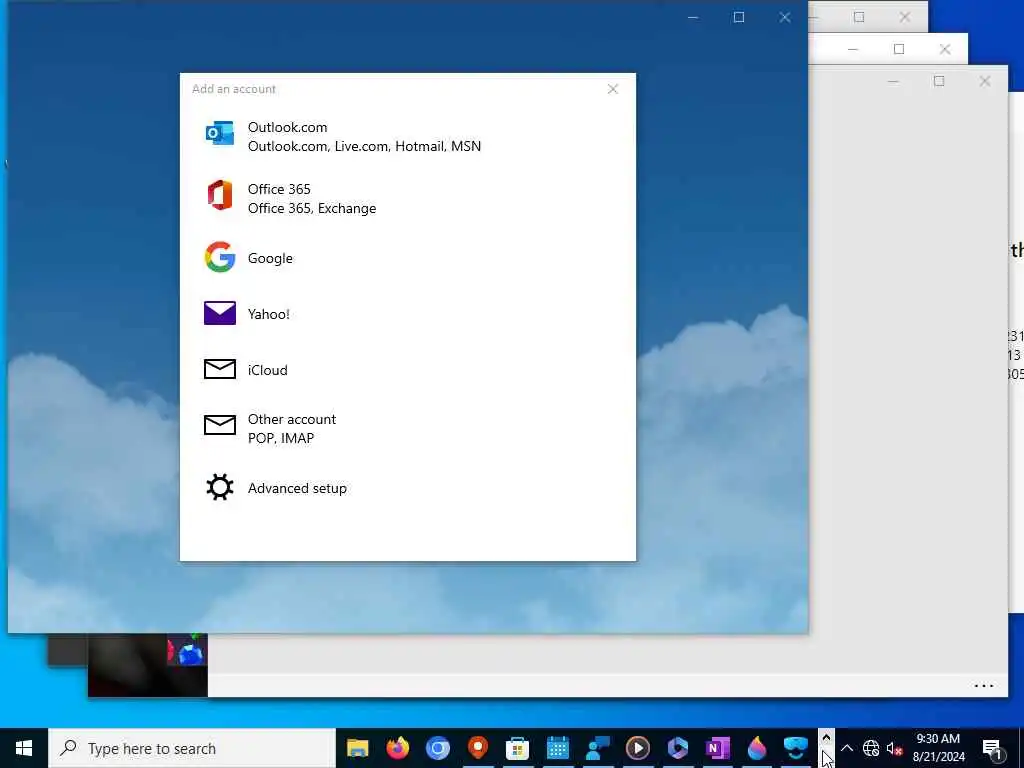Open Mixed Reality Portal taskbar icon

[x=796, y=748]
